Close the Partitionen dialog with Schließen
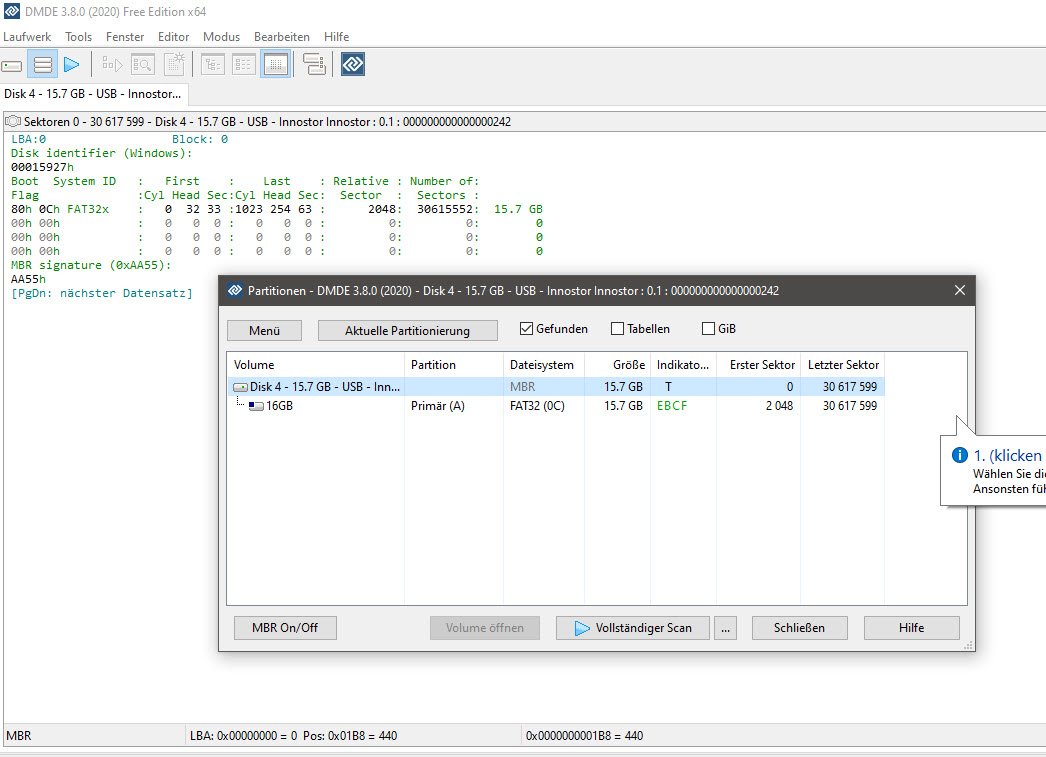This screenshot has width=1046, height=757. pyautogui.click(x=800, y=628)
